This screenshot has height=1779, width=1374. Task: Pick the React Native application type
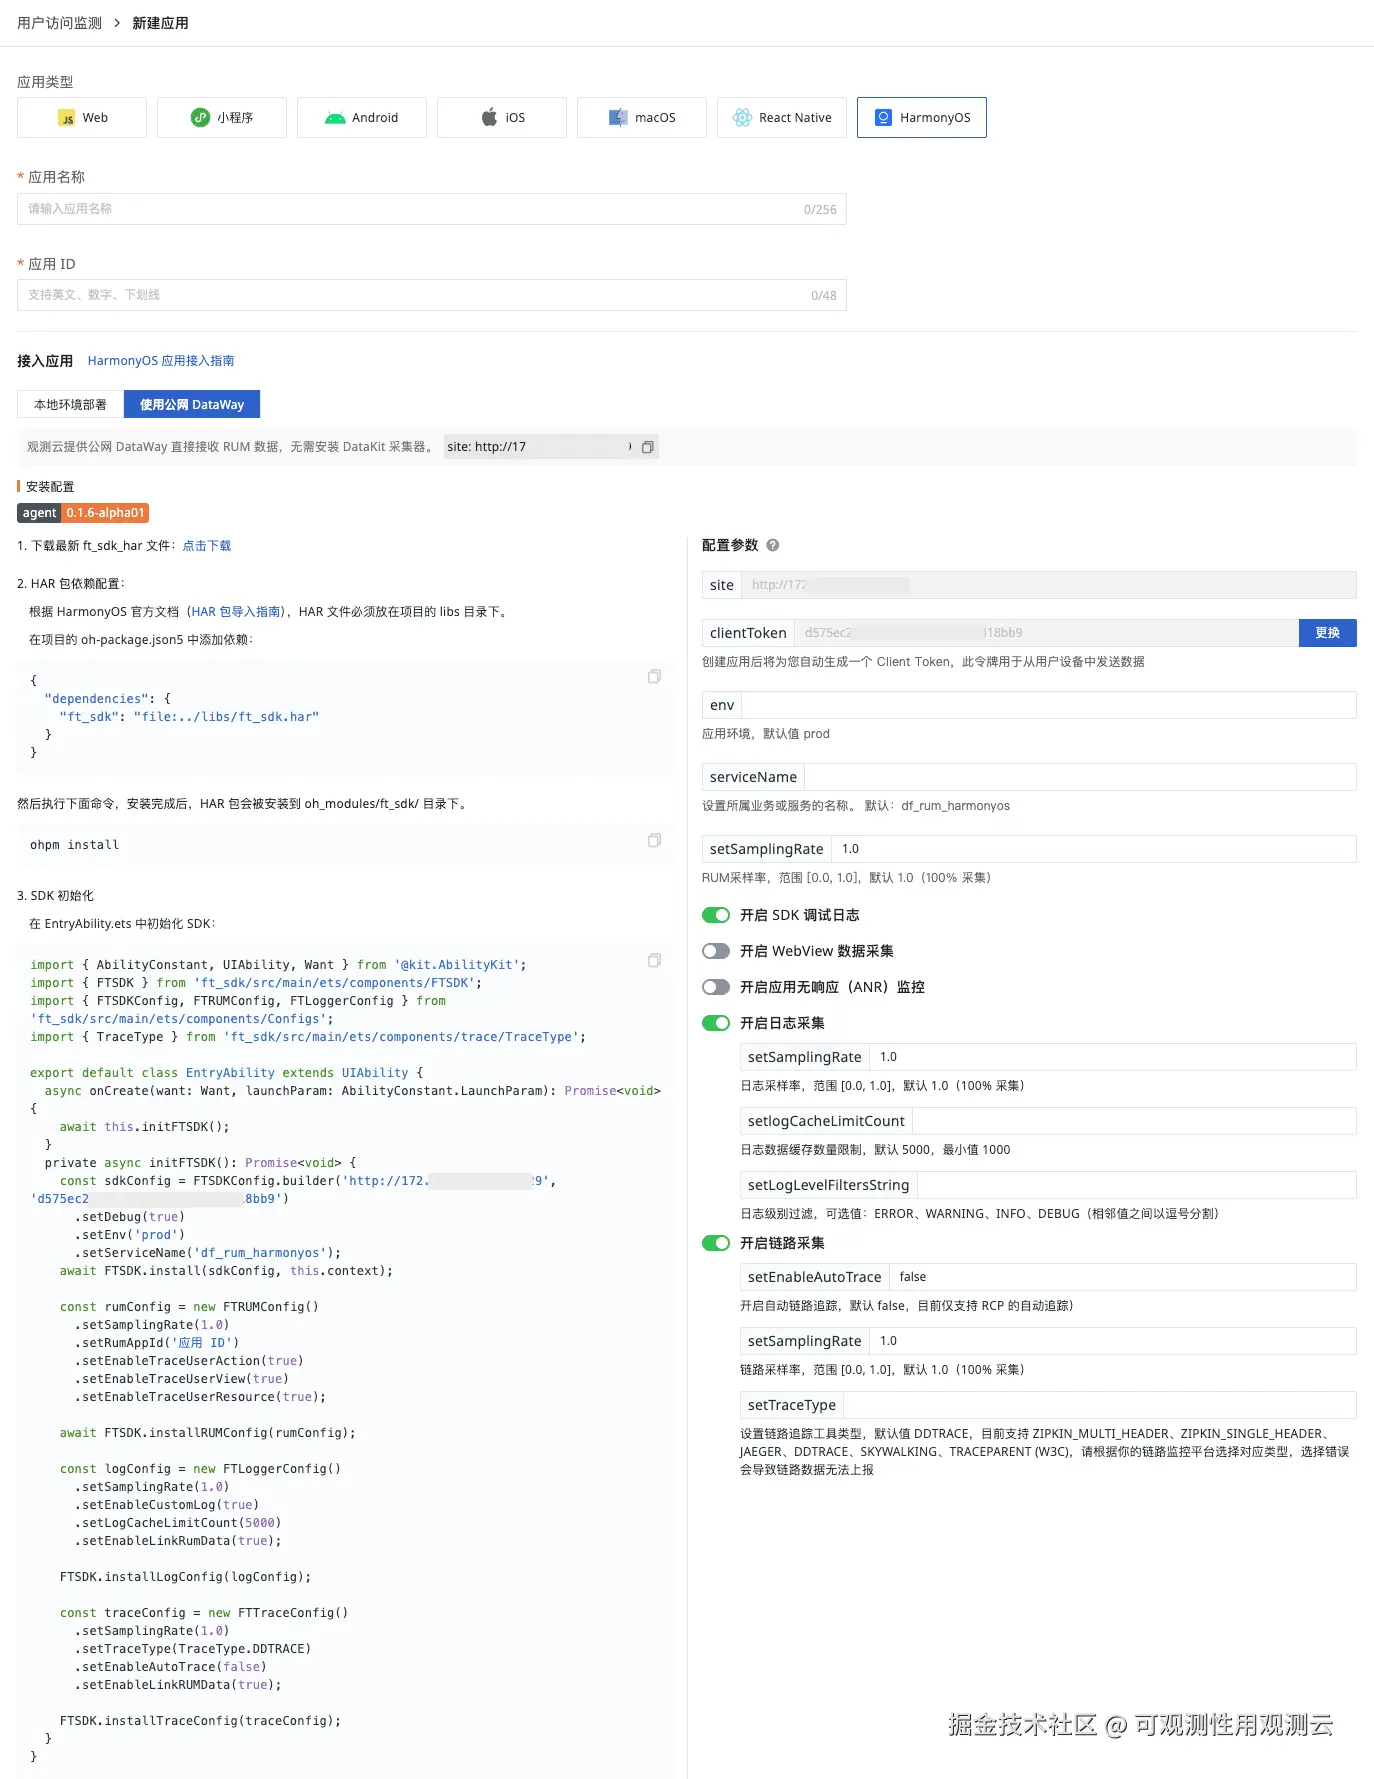coord(781,118)
